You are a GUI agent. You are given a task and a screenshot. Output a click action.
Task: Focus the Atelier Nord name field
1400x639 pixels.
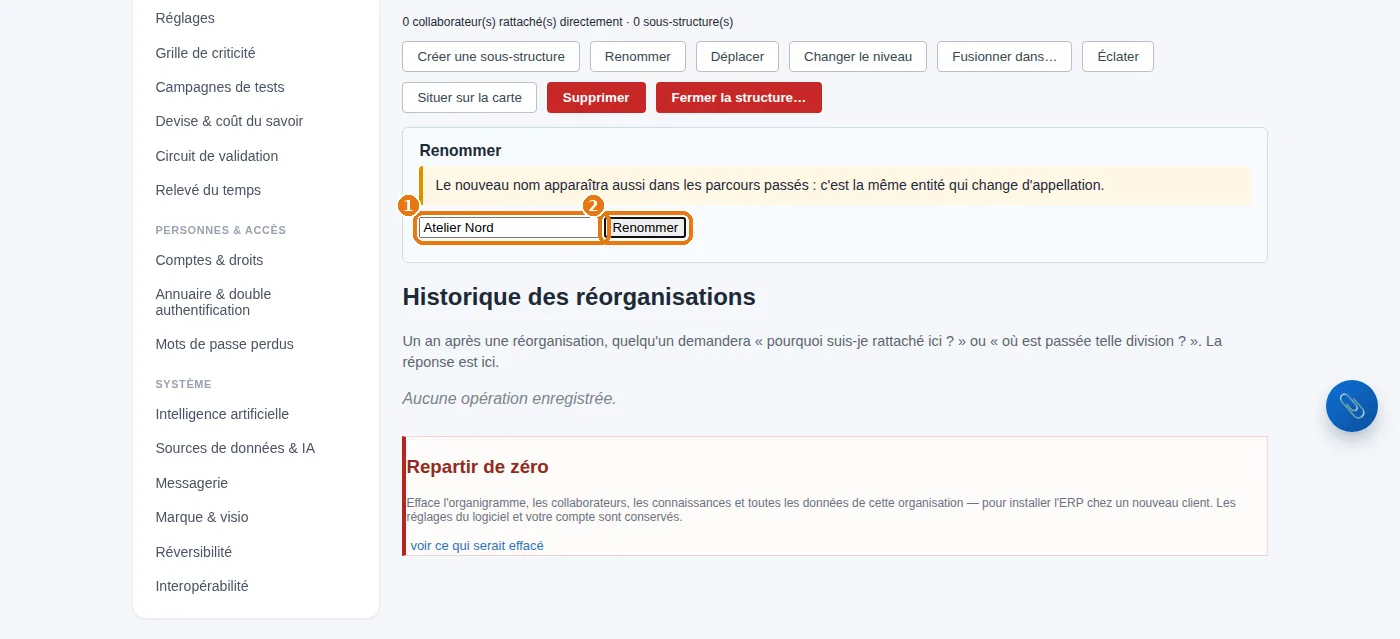point(509,228)
